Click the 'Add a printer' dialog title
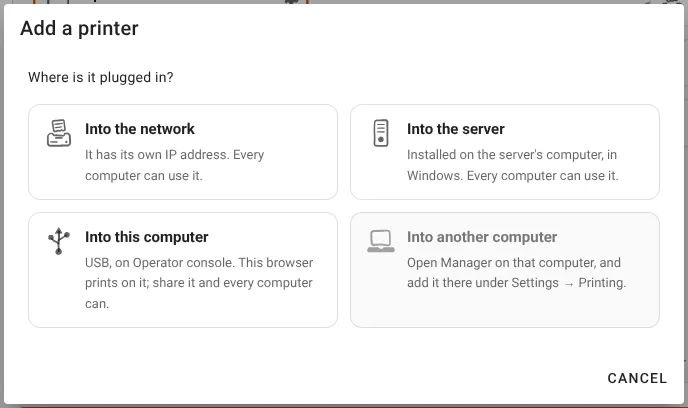The height and width of the screenshot is (408, 688). [x=79, y=29]
